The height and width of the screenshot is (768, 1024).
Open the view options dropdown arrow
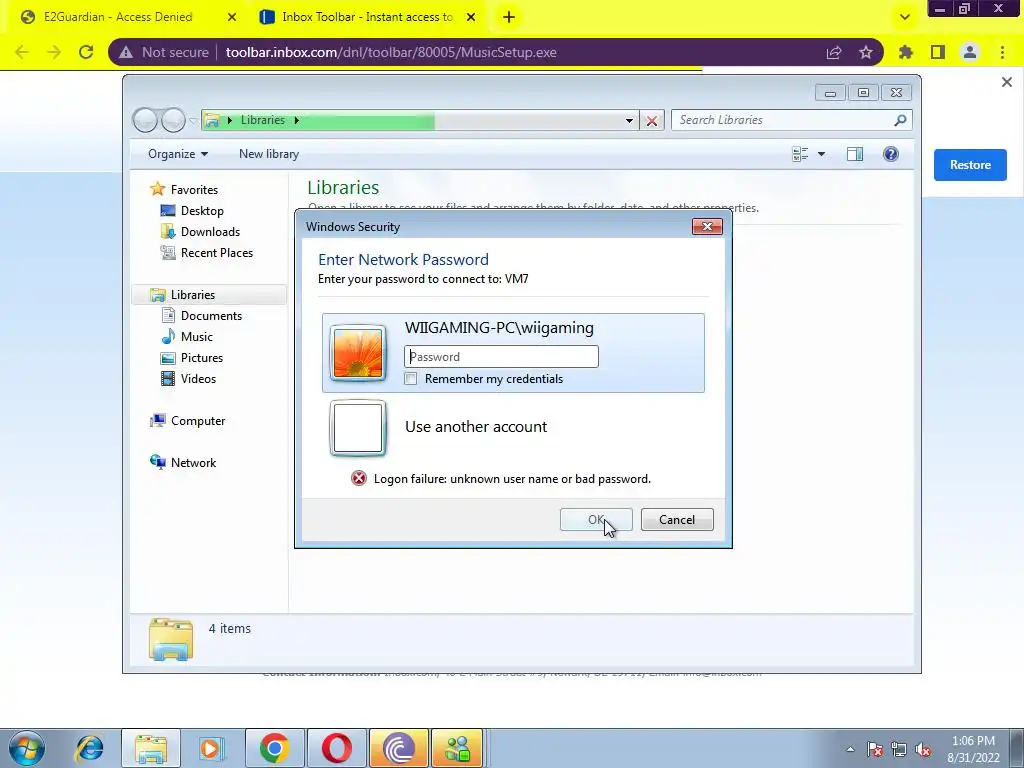(822, 154)
